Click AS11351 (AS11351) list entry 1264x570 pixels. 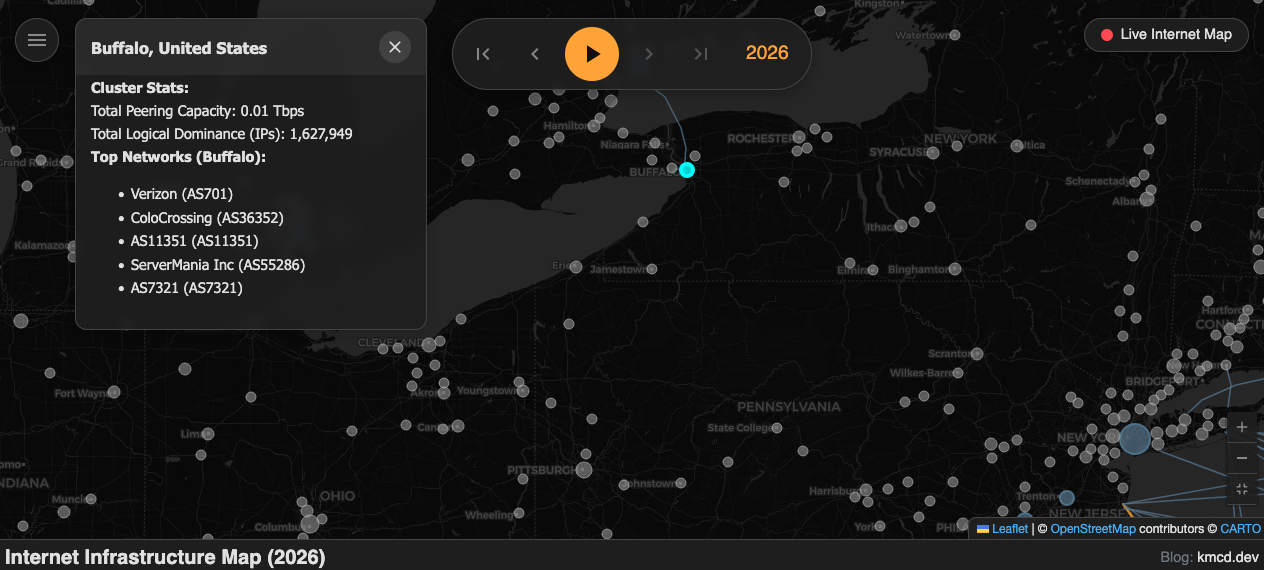pyautogui.click(x=194, y=241)
